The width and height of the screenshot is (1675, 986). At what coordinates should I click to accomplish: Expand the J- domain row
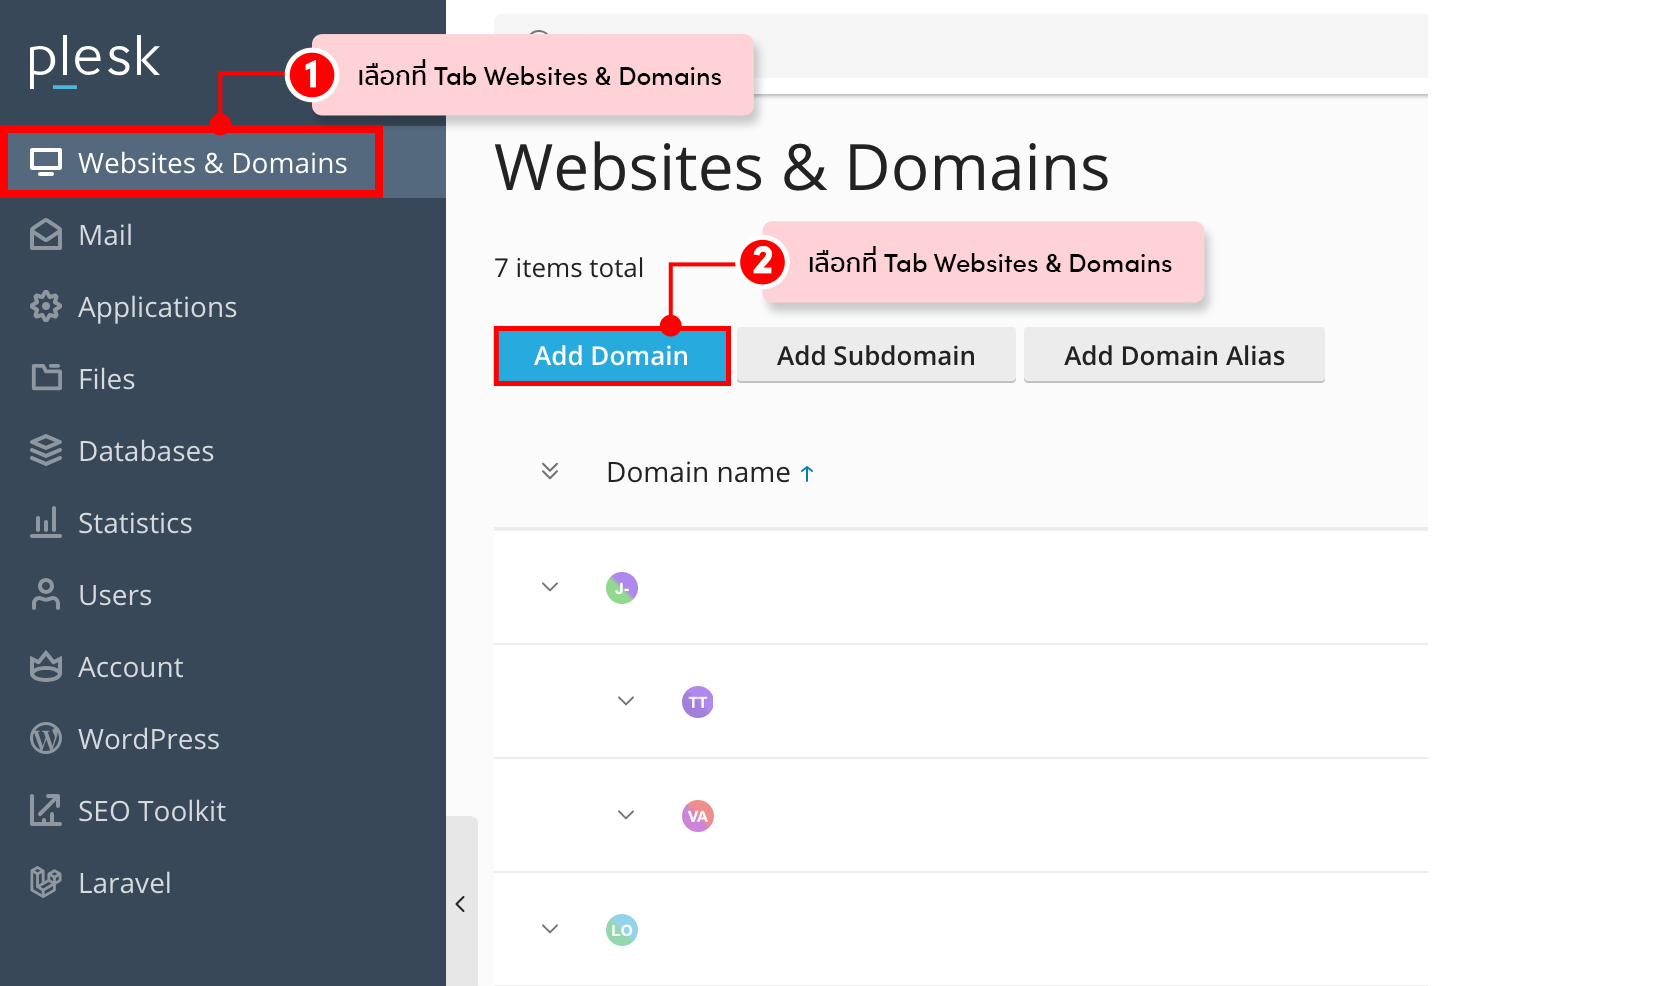(x=550, y=587)
